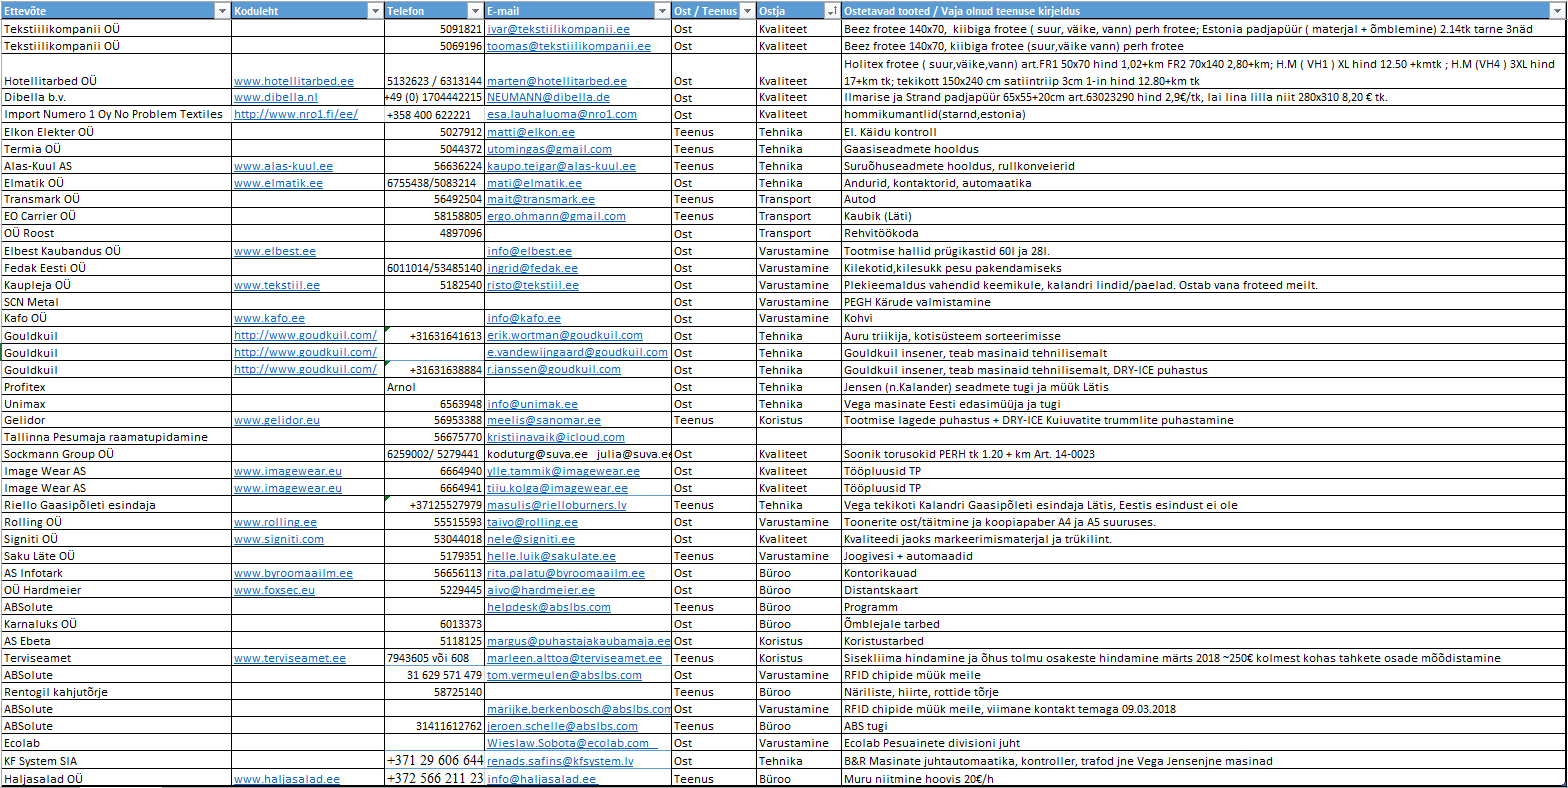Open the ergo.ohmann@gmail.com mail link
The width and height of the screenshot is (1568, 788).
[557, 217]
